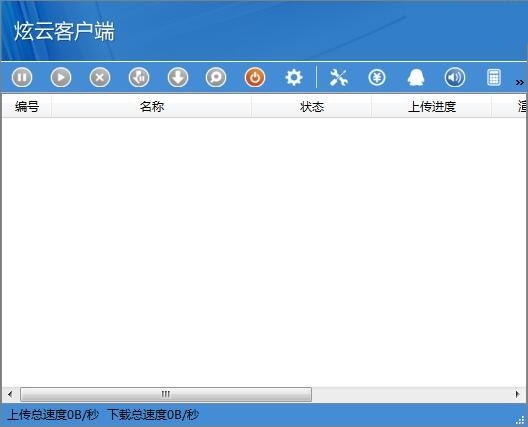Click the window resize grip corner
The image size is (528, 427).
pyautogui.click(x=520, y=420)
